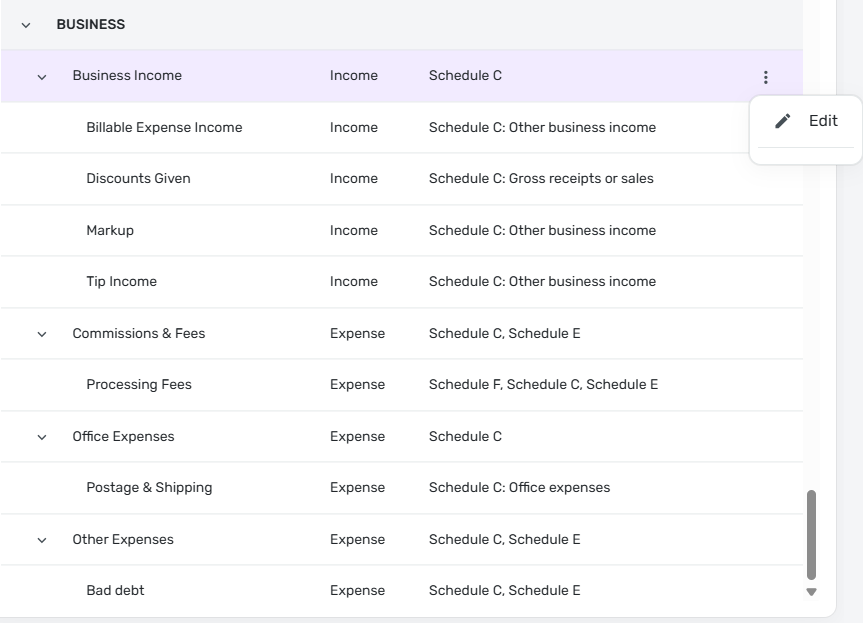This screenshot has width=863, height=623.
Task: Select the Billable Expense Income row
Action: pyautogui.click(x=164, y=128)
